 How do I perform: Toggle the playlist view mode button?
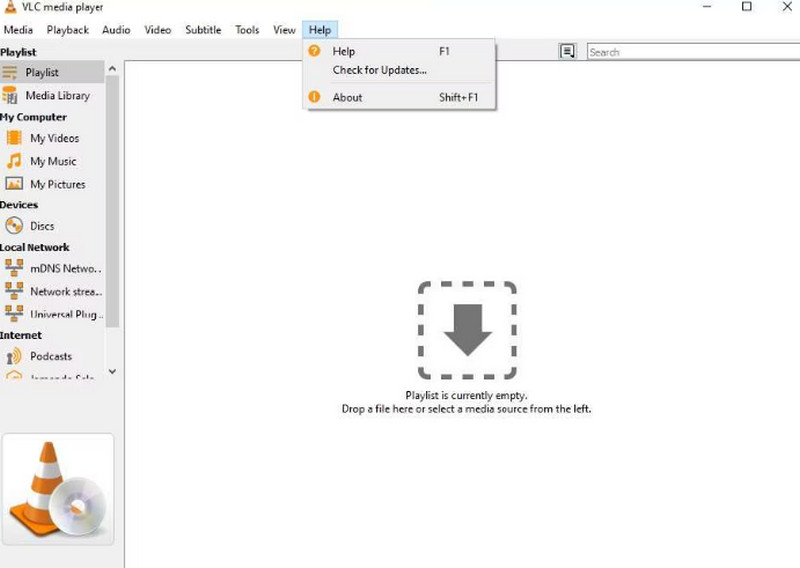click(568, 52)
